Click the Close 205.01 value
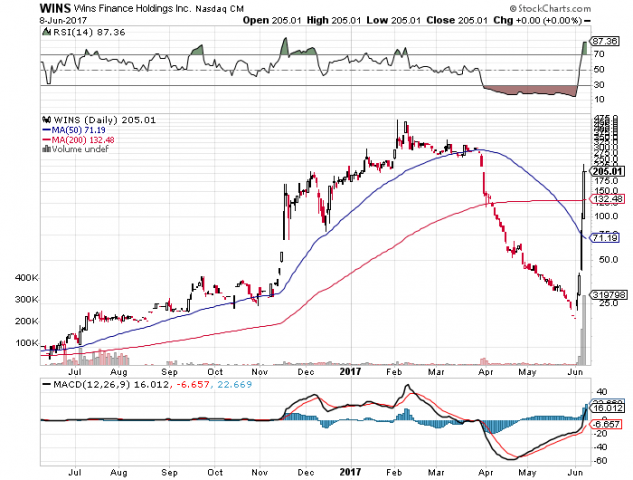 [457, 20]
